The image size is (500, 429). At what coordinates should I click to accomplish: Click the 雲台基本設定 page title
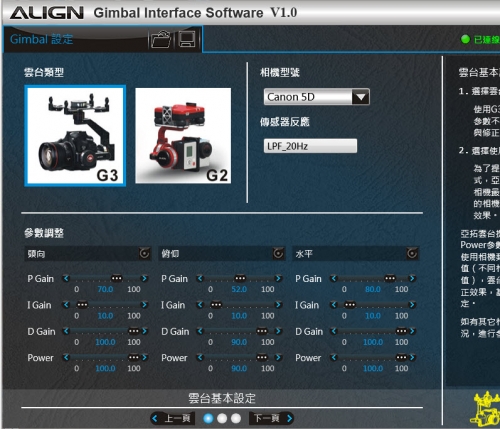(222, 398)
